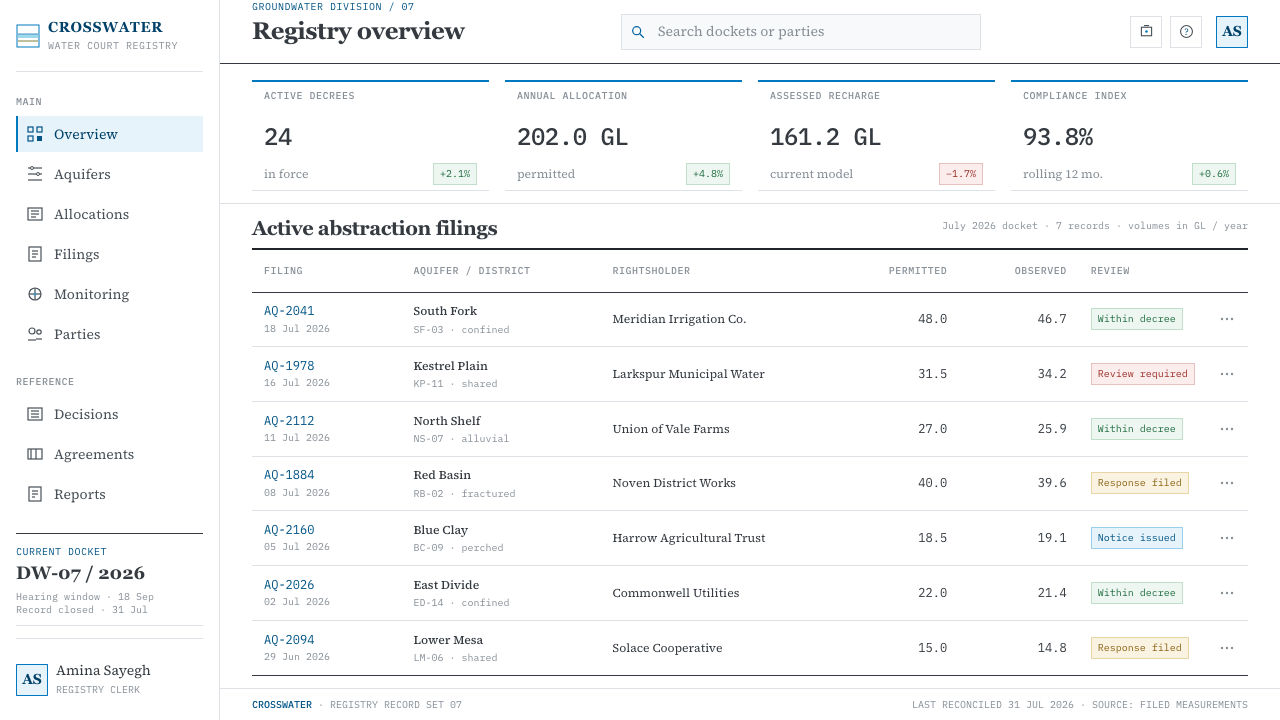Open filing link AQ-1978
This screenshot has height=720, width=1280.
pyautogui.click(x=289, y=366)
